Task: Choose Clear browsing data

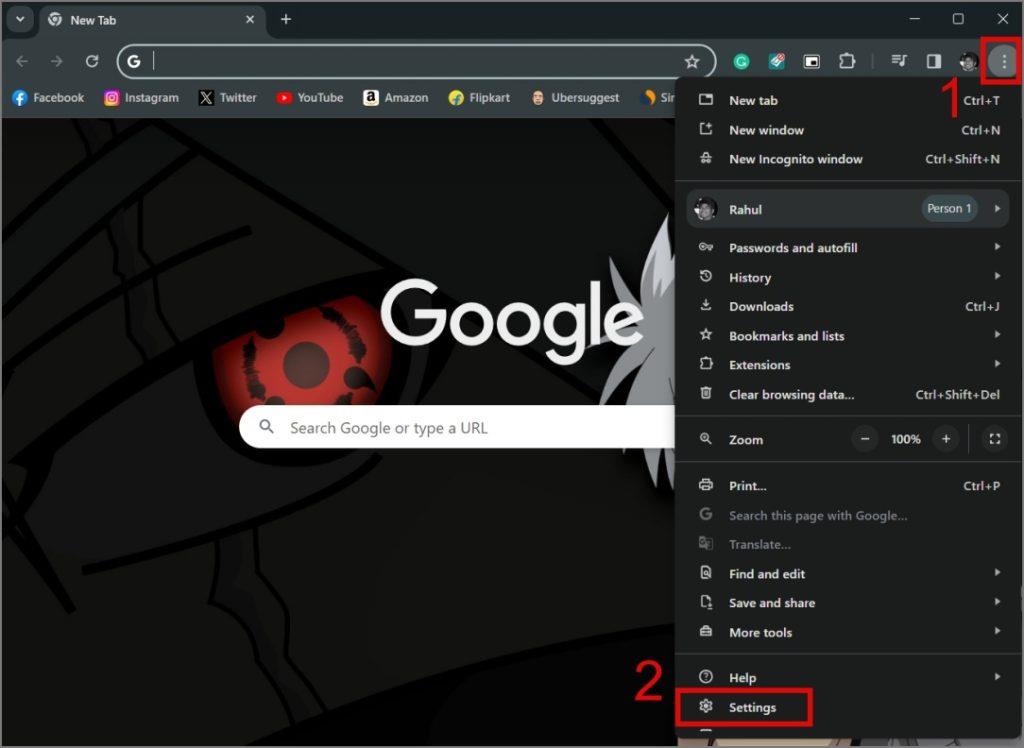Action: tap(848, 394)
